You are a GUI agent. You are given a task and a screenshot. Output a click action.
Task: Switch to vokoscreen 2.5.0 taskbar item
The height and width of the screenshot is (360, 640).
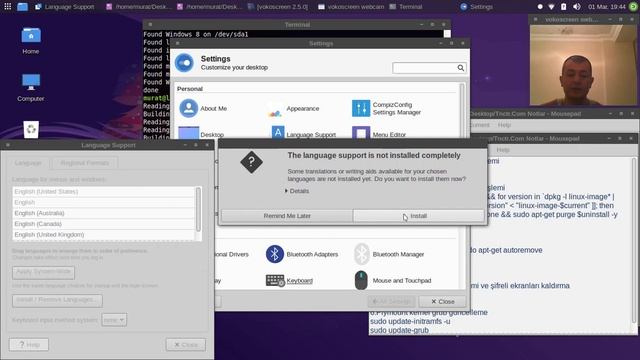click(x=278, y=7)
